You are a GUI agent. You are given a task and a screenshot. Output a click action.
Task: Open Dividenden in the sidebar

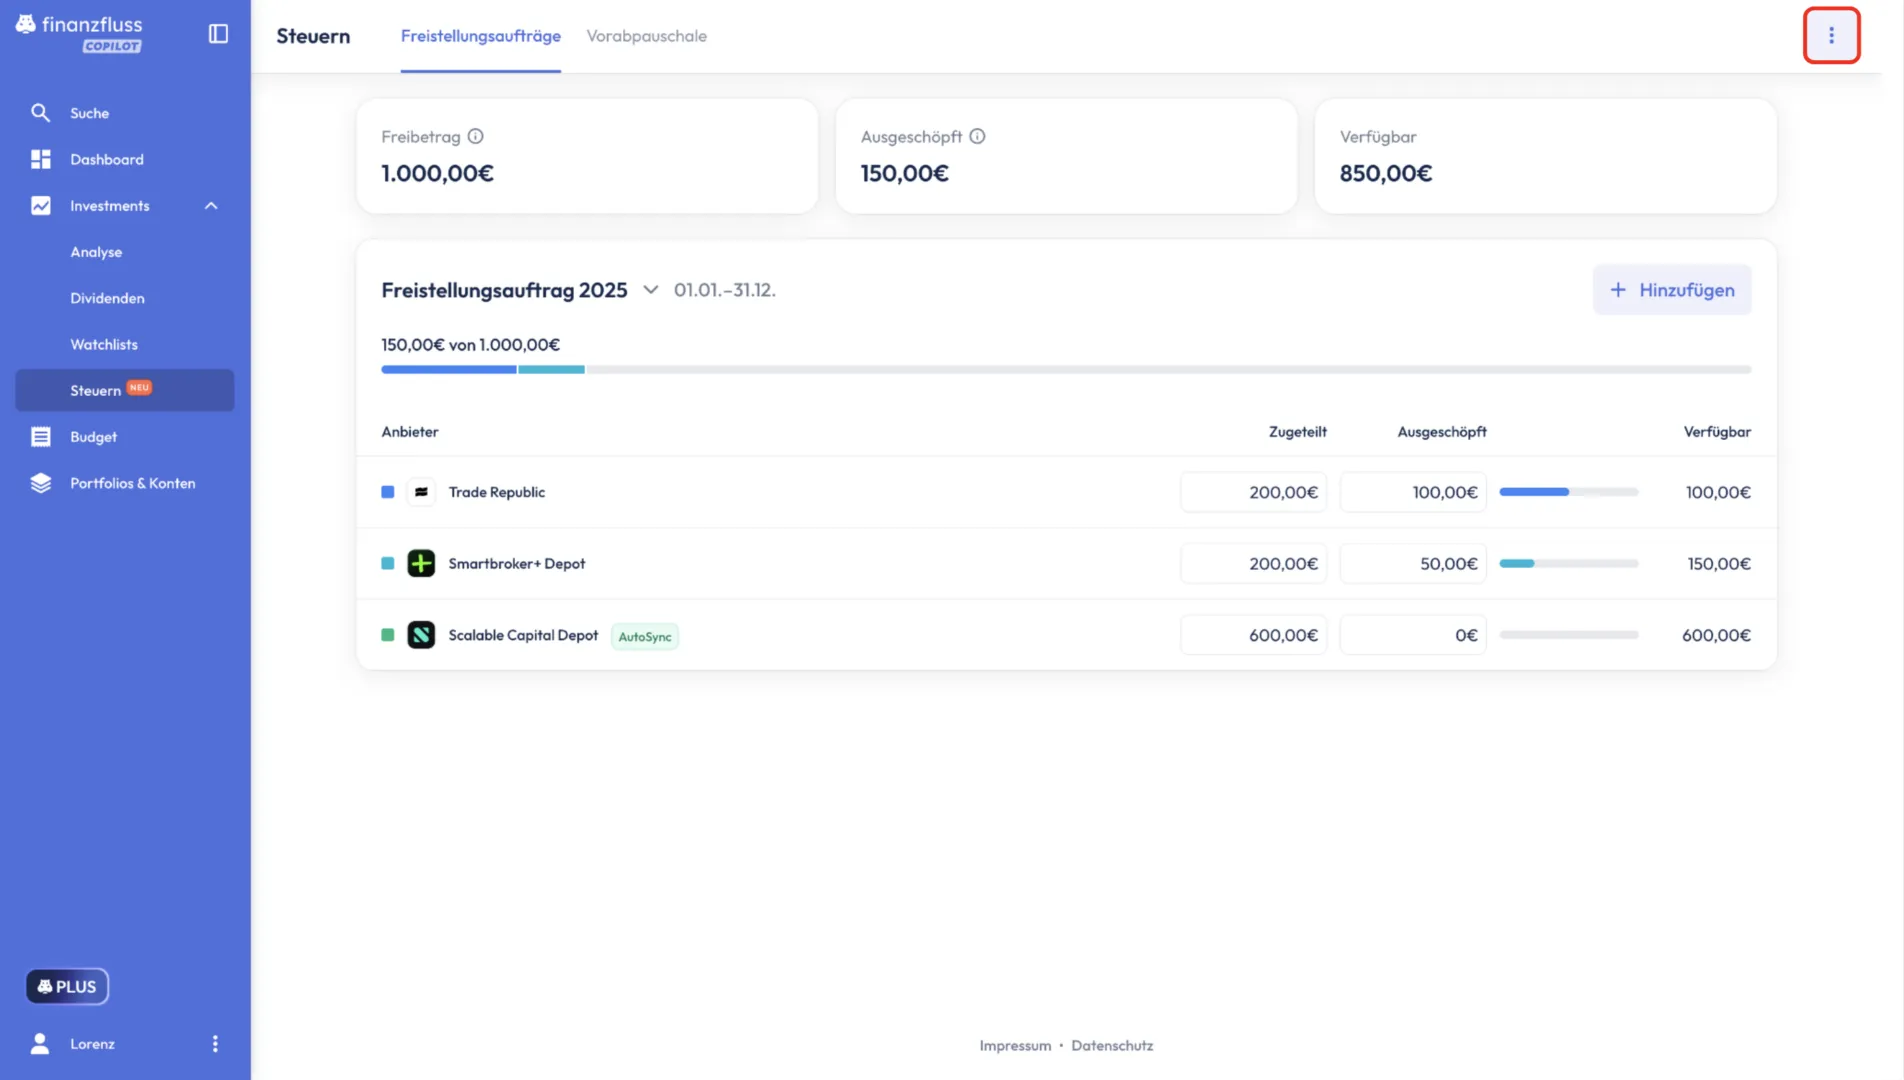tap(107, 298)
